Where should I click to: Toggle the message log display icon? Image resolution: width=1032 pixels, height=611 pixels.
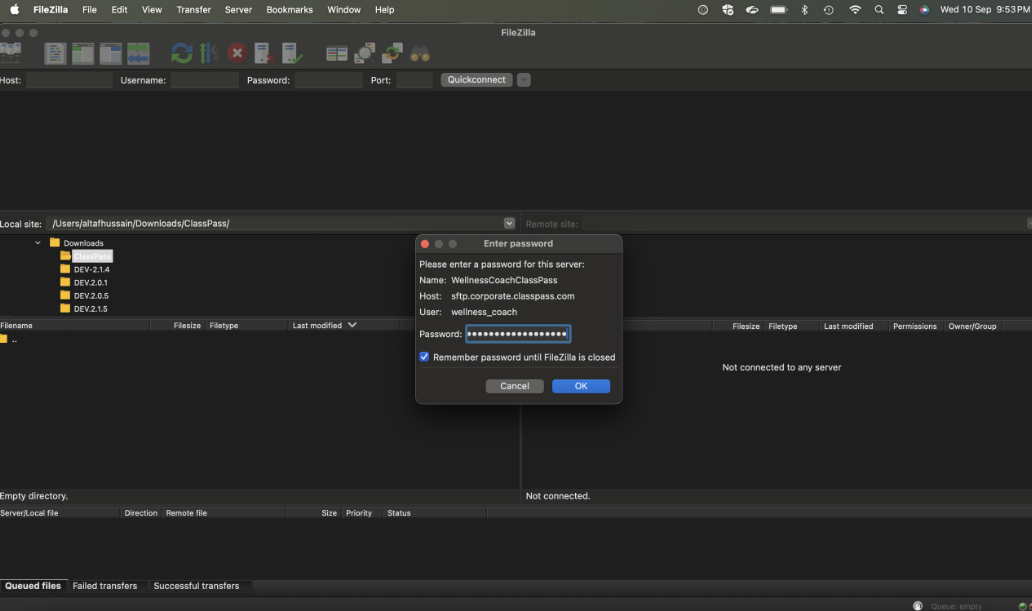pyautogui.click(x=55, y=53)
